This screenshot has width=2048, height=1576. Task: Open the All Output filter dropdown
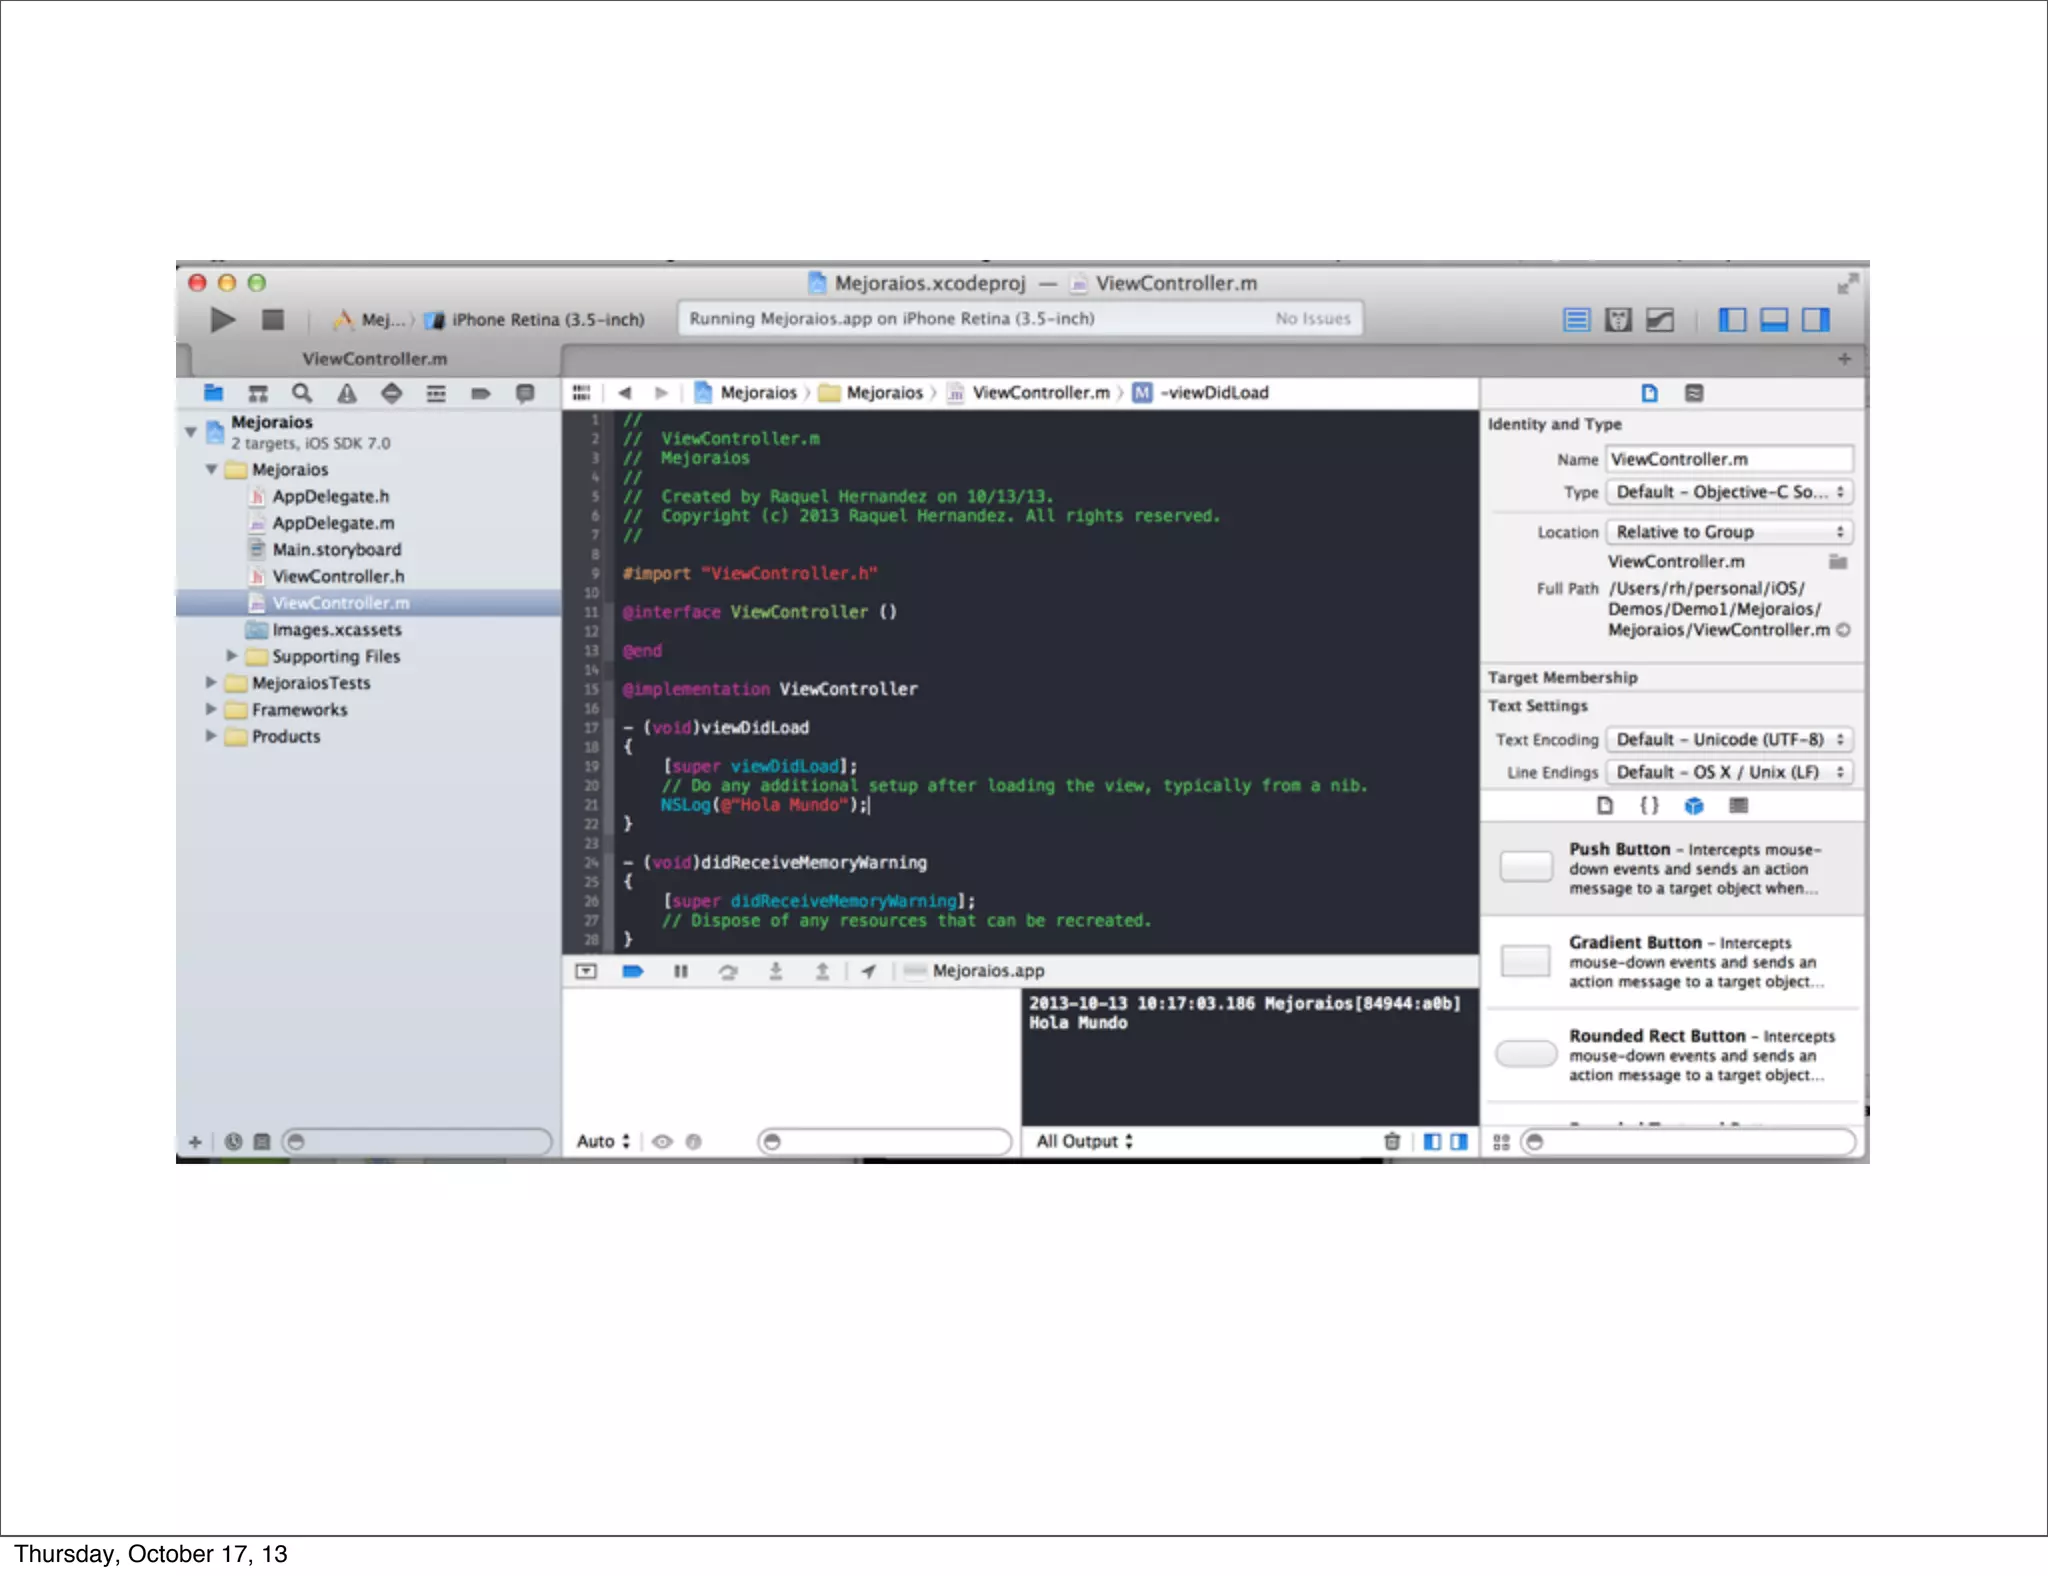(1084, 1141)
